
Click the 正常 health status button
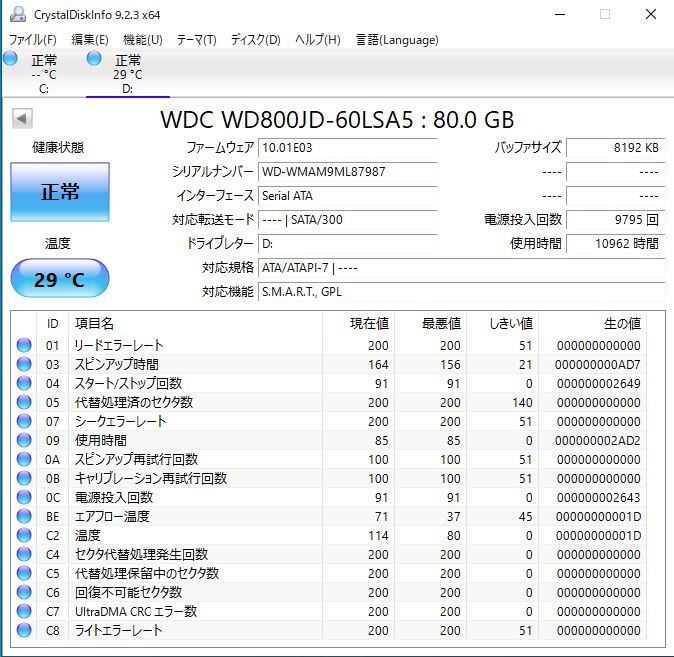60,192
